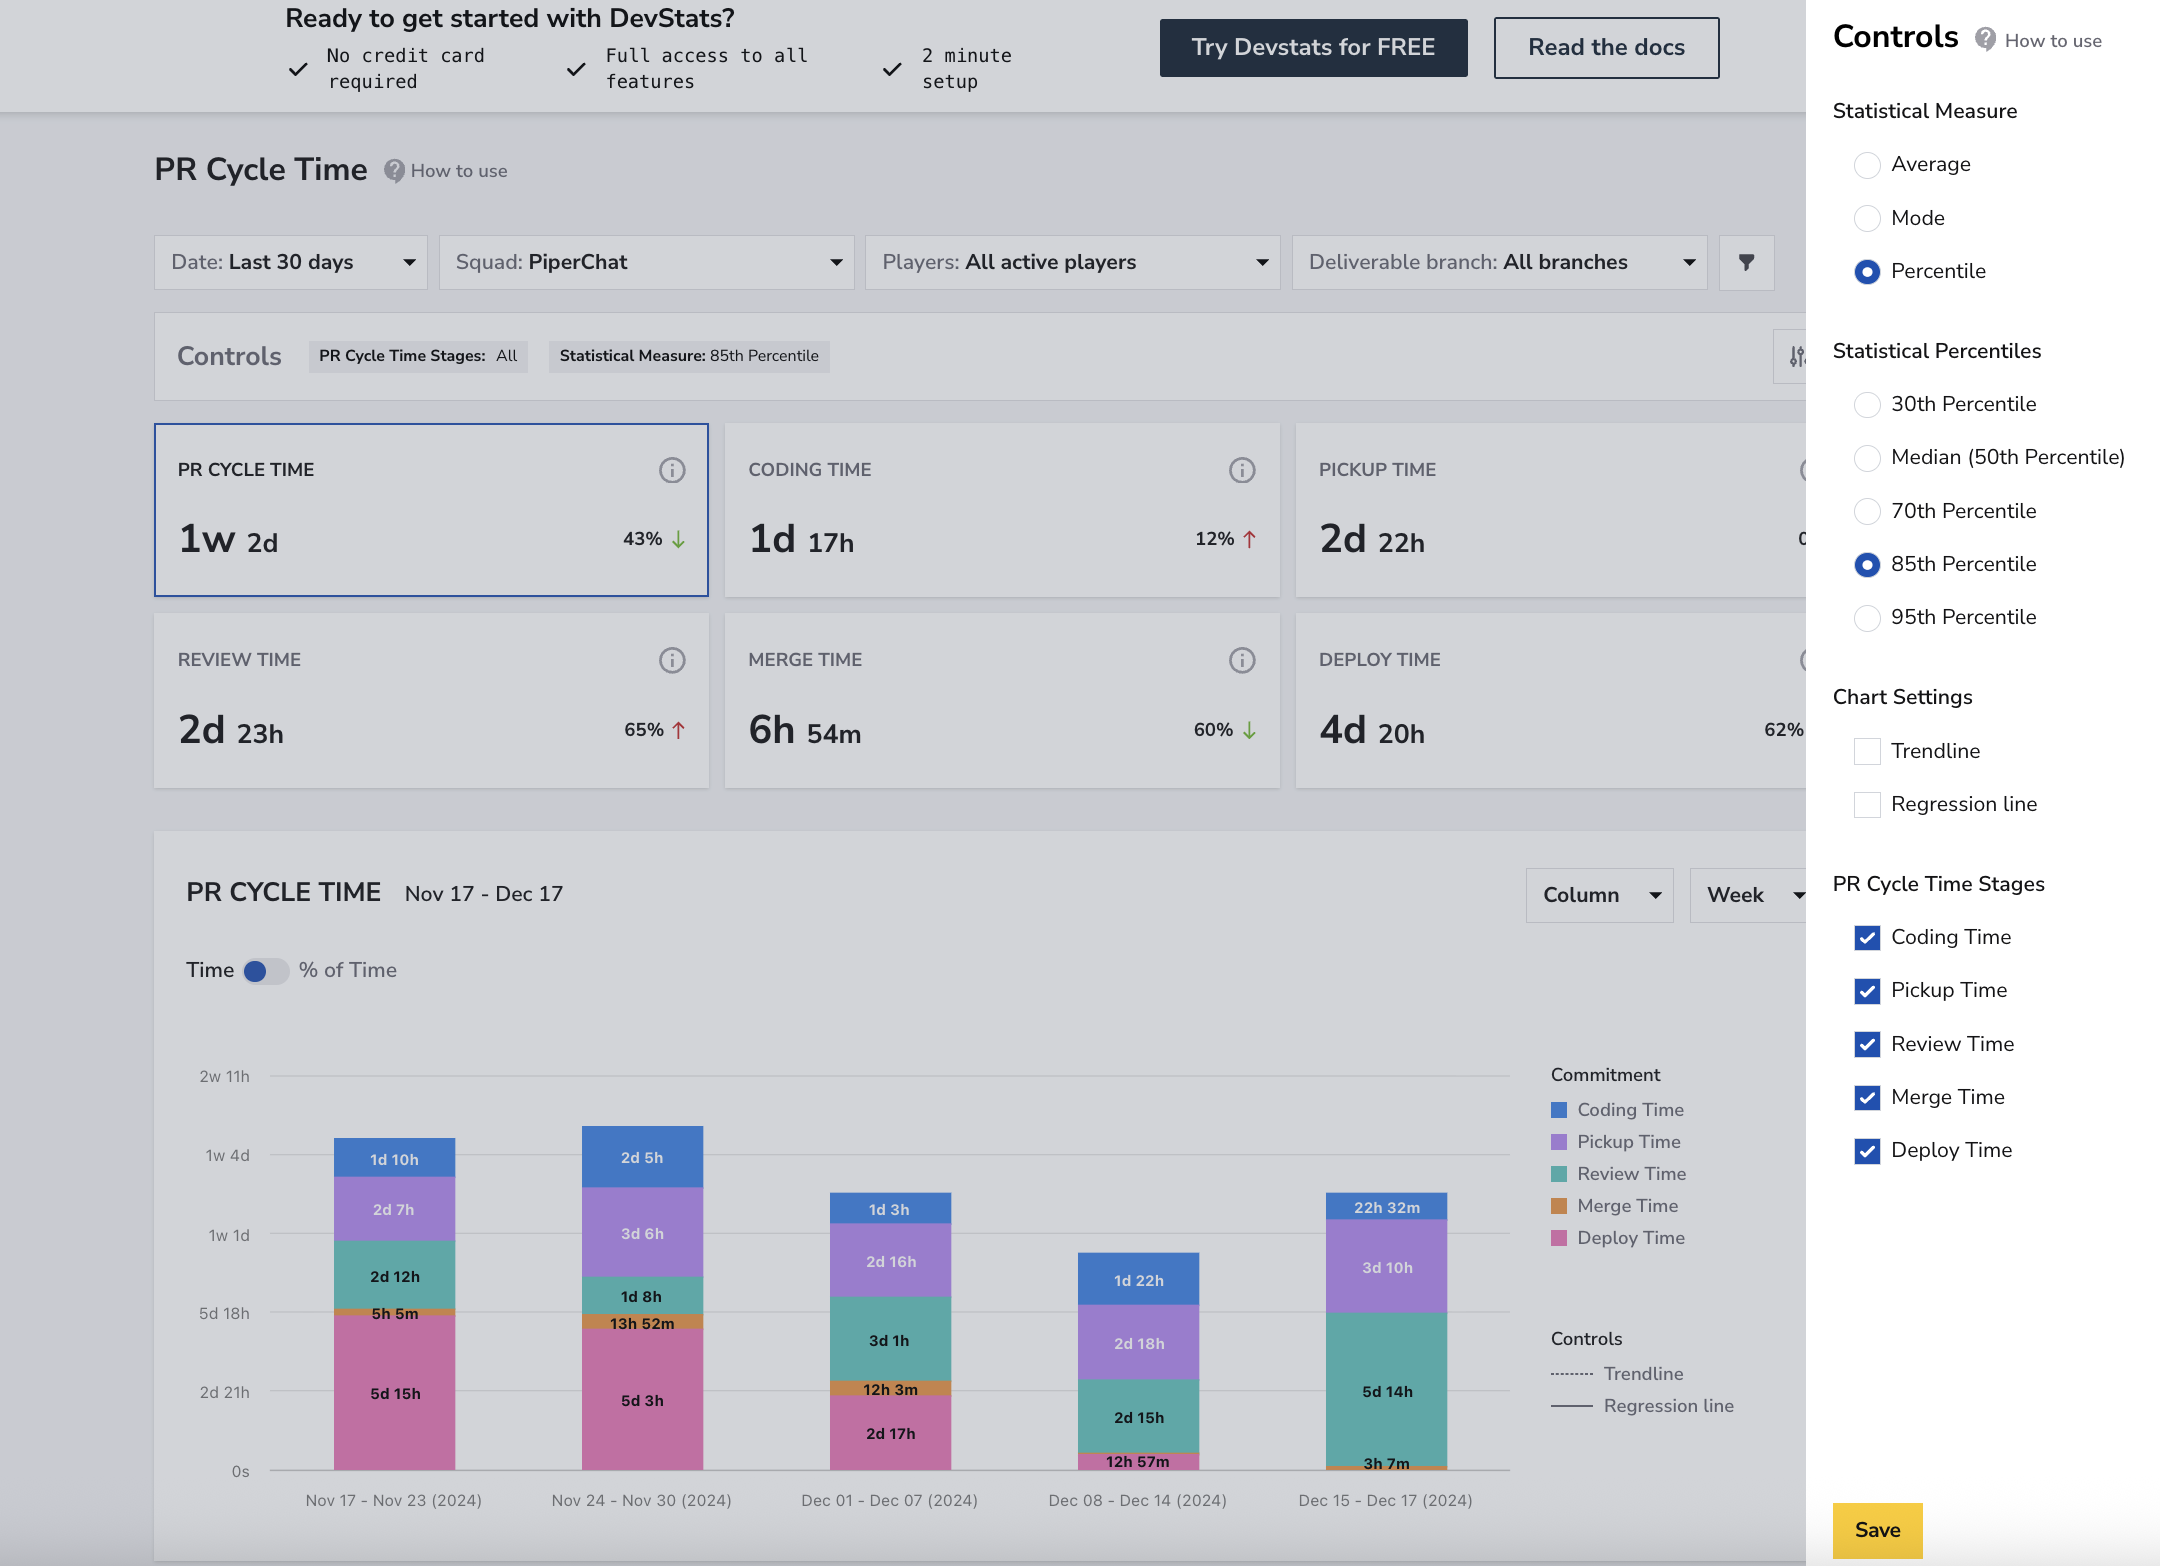Open info icon on Review Time card
This screenshot has width=2160, height=1566.
coord(672,660)
